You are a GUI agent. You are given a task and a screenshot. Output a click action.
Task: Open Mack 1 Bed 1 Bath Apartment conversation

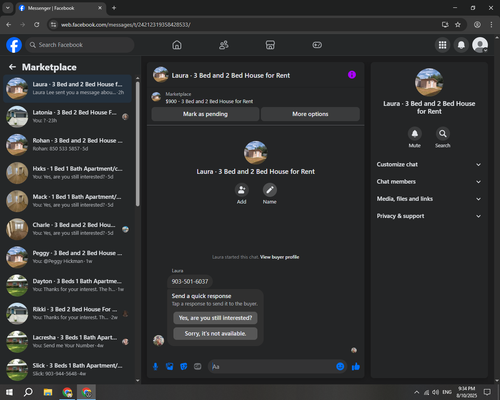point(68,201)
